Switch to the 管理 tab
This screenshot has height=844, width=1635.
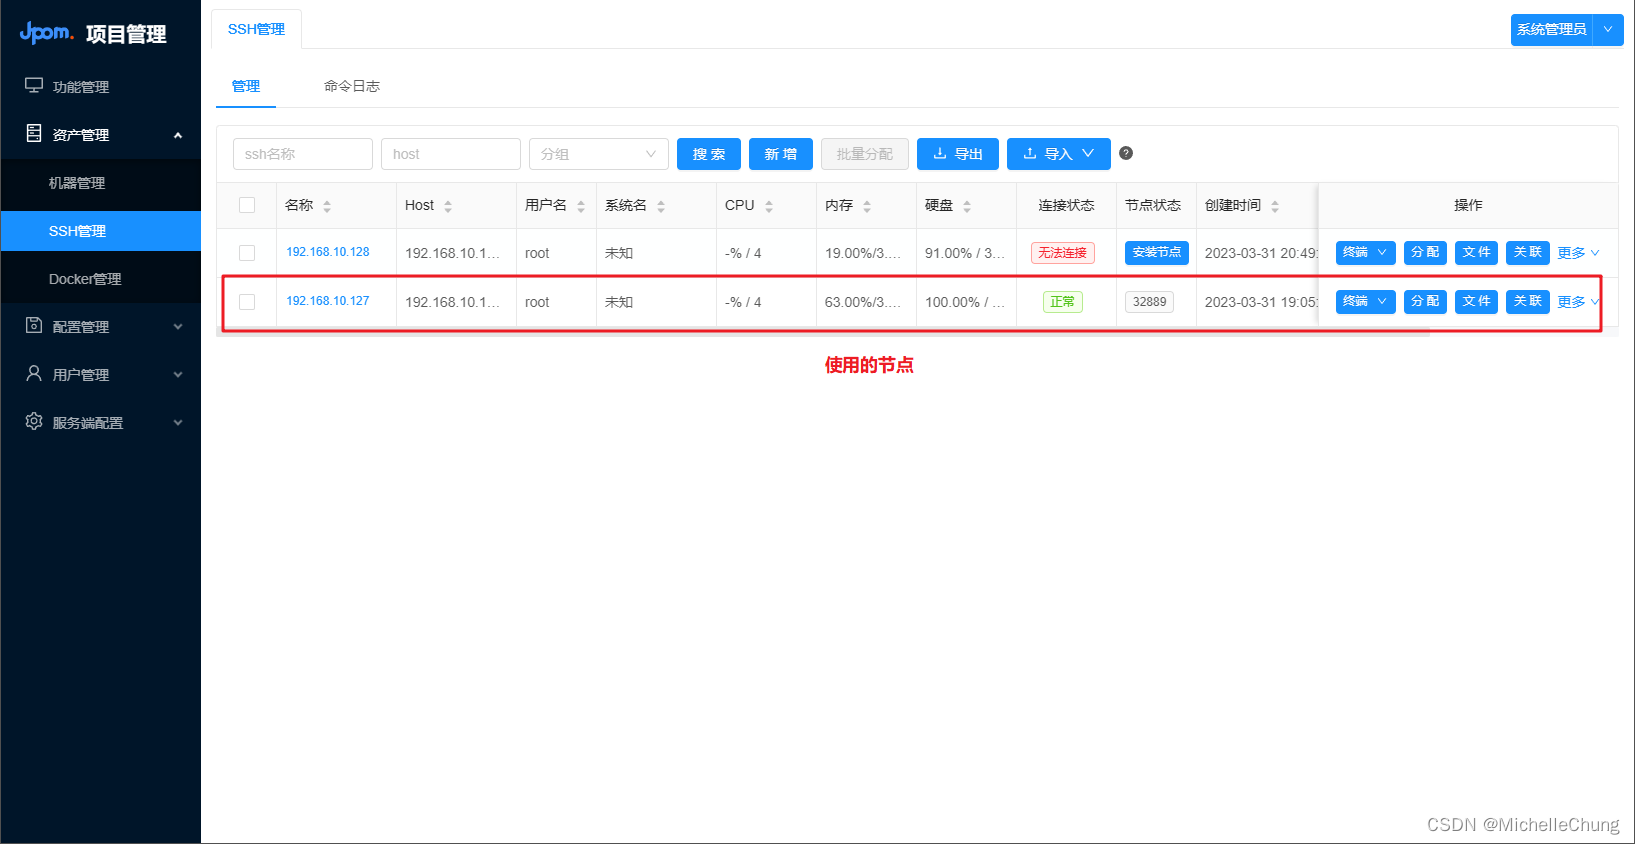click(x=246, y=86)
